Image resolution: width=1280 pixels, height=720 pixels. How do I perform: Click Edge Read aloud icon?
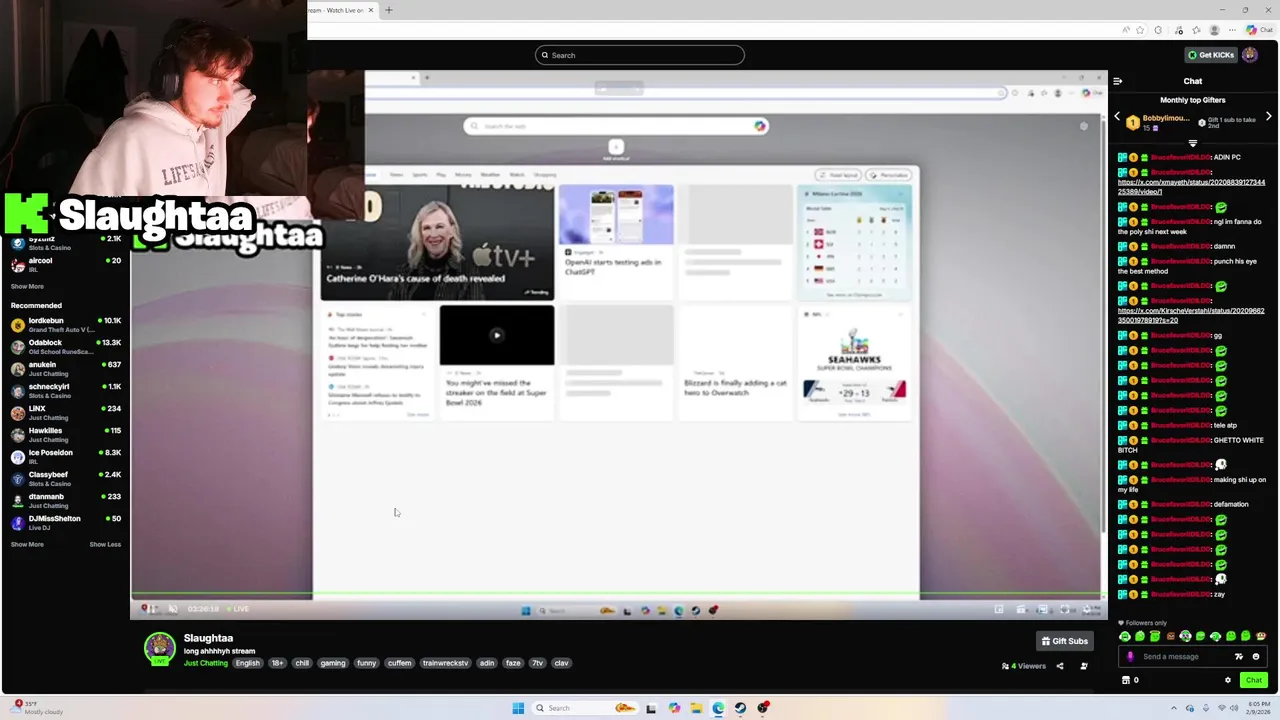pos(1126,31)
